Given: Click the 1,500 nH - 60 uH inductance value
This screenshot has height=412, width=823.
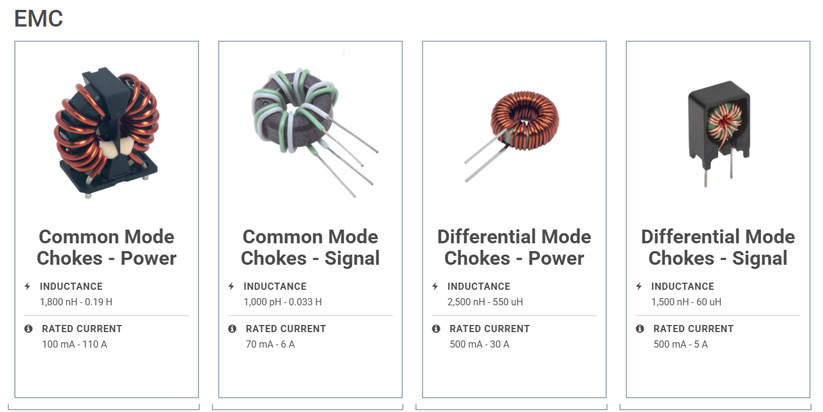Looking at the screenshot, I should point(686,302).
